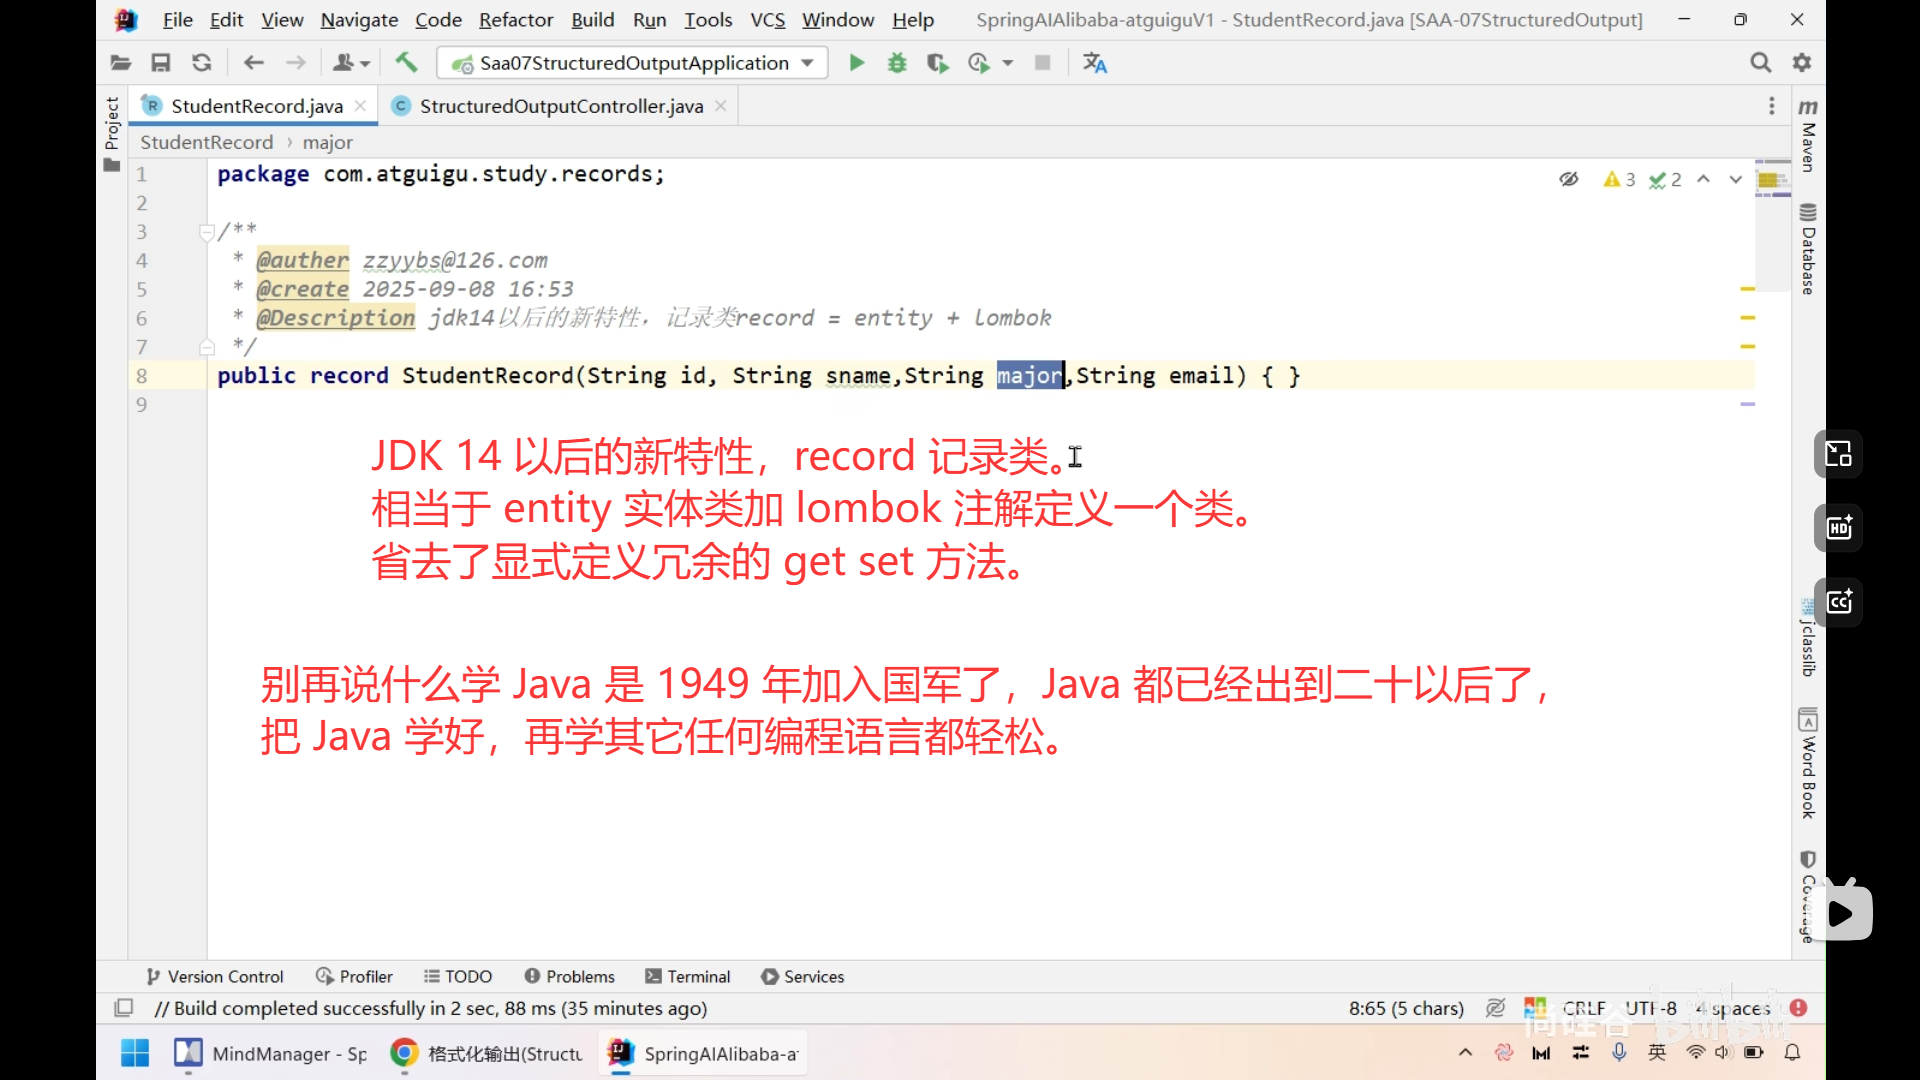The height and width of the screenshot is (1080, 1920).
Task: Click the Save All disk icon
Action: pyautogui.click(x=160, y=63)
